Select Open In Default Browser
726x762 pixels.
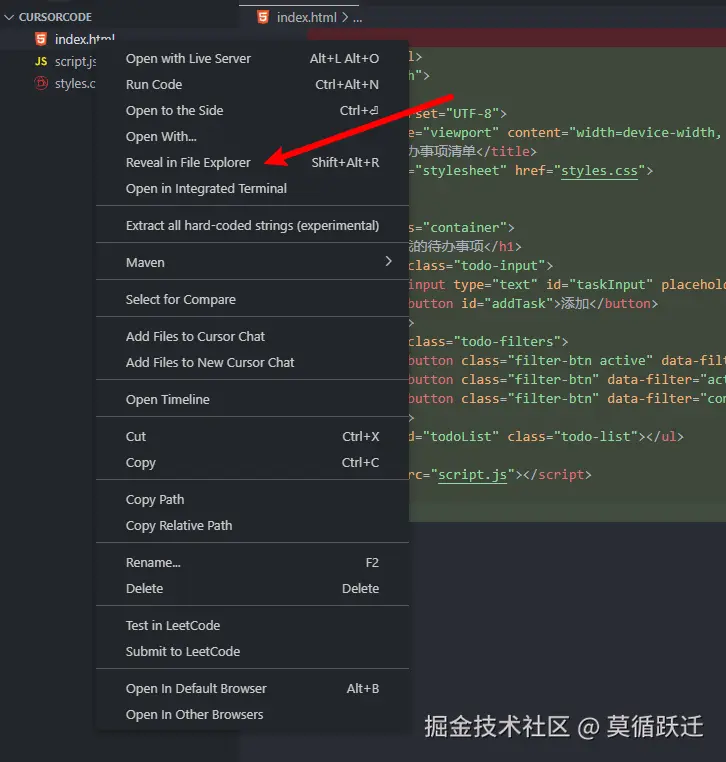pyautogui.click(x=252, y=689)
